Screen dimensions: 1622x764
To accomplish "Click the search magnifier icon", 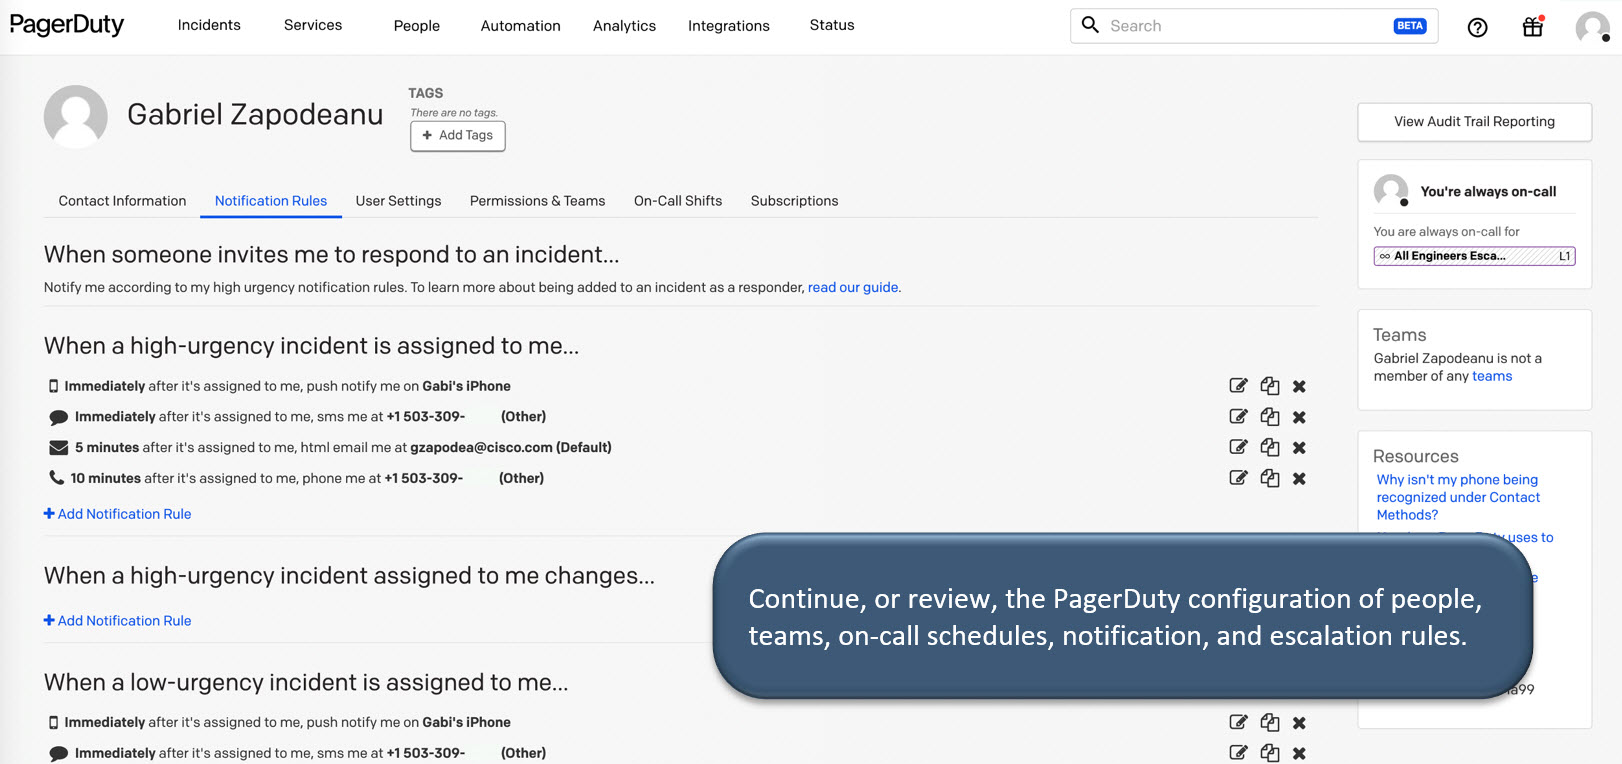I will (1090, 25).
